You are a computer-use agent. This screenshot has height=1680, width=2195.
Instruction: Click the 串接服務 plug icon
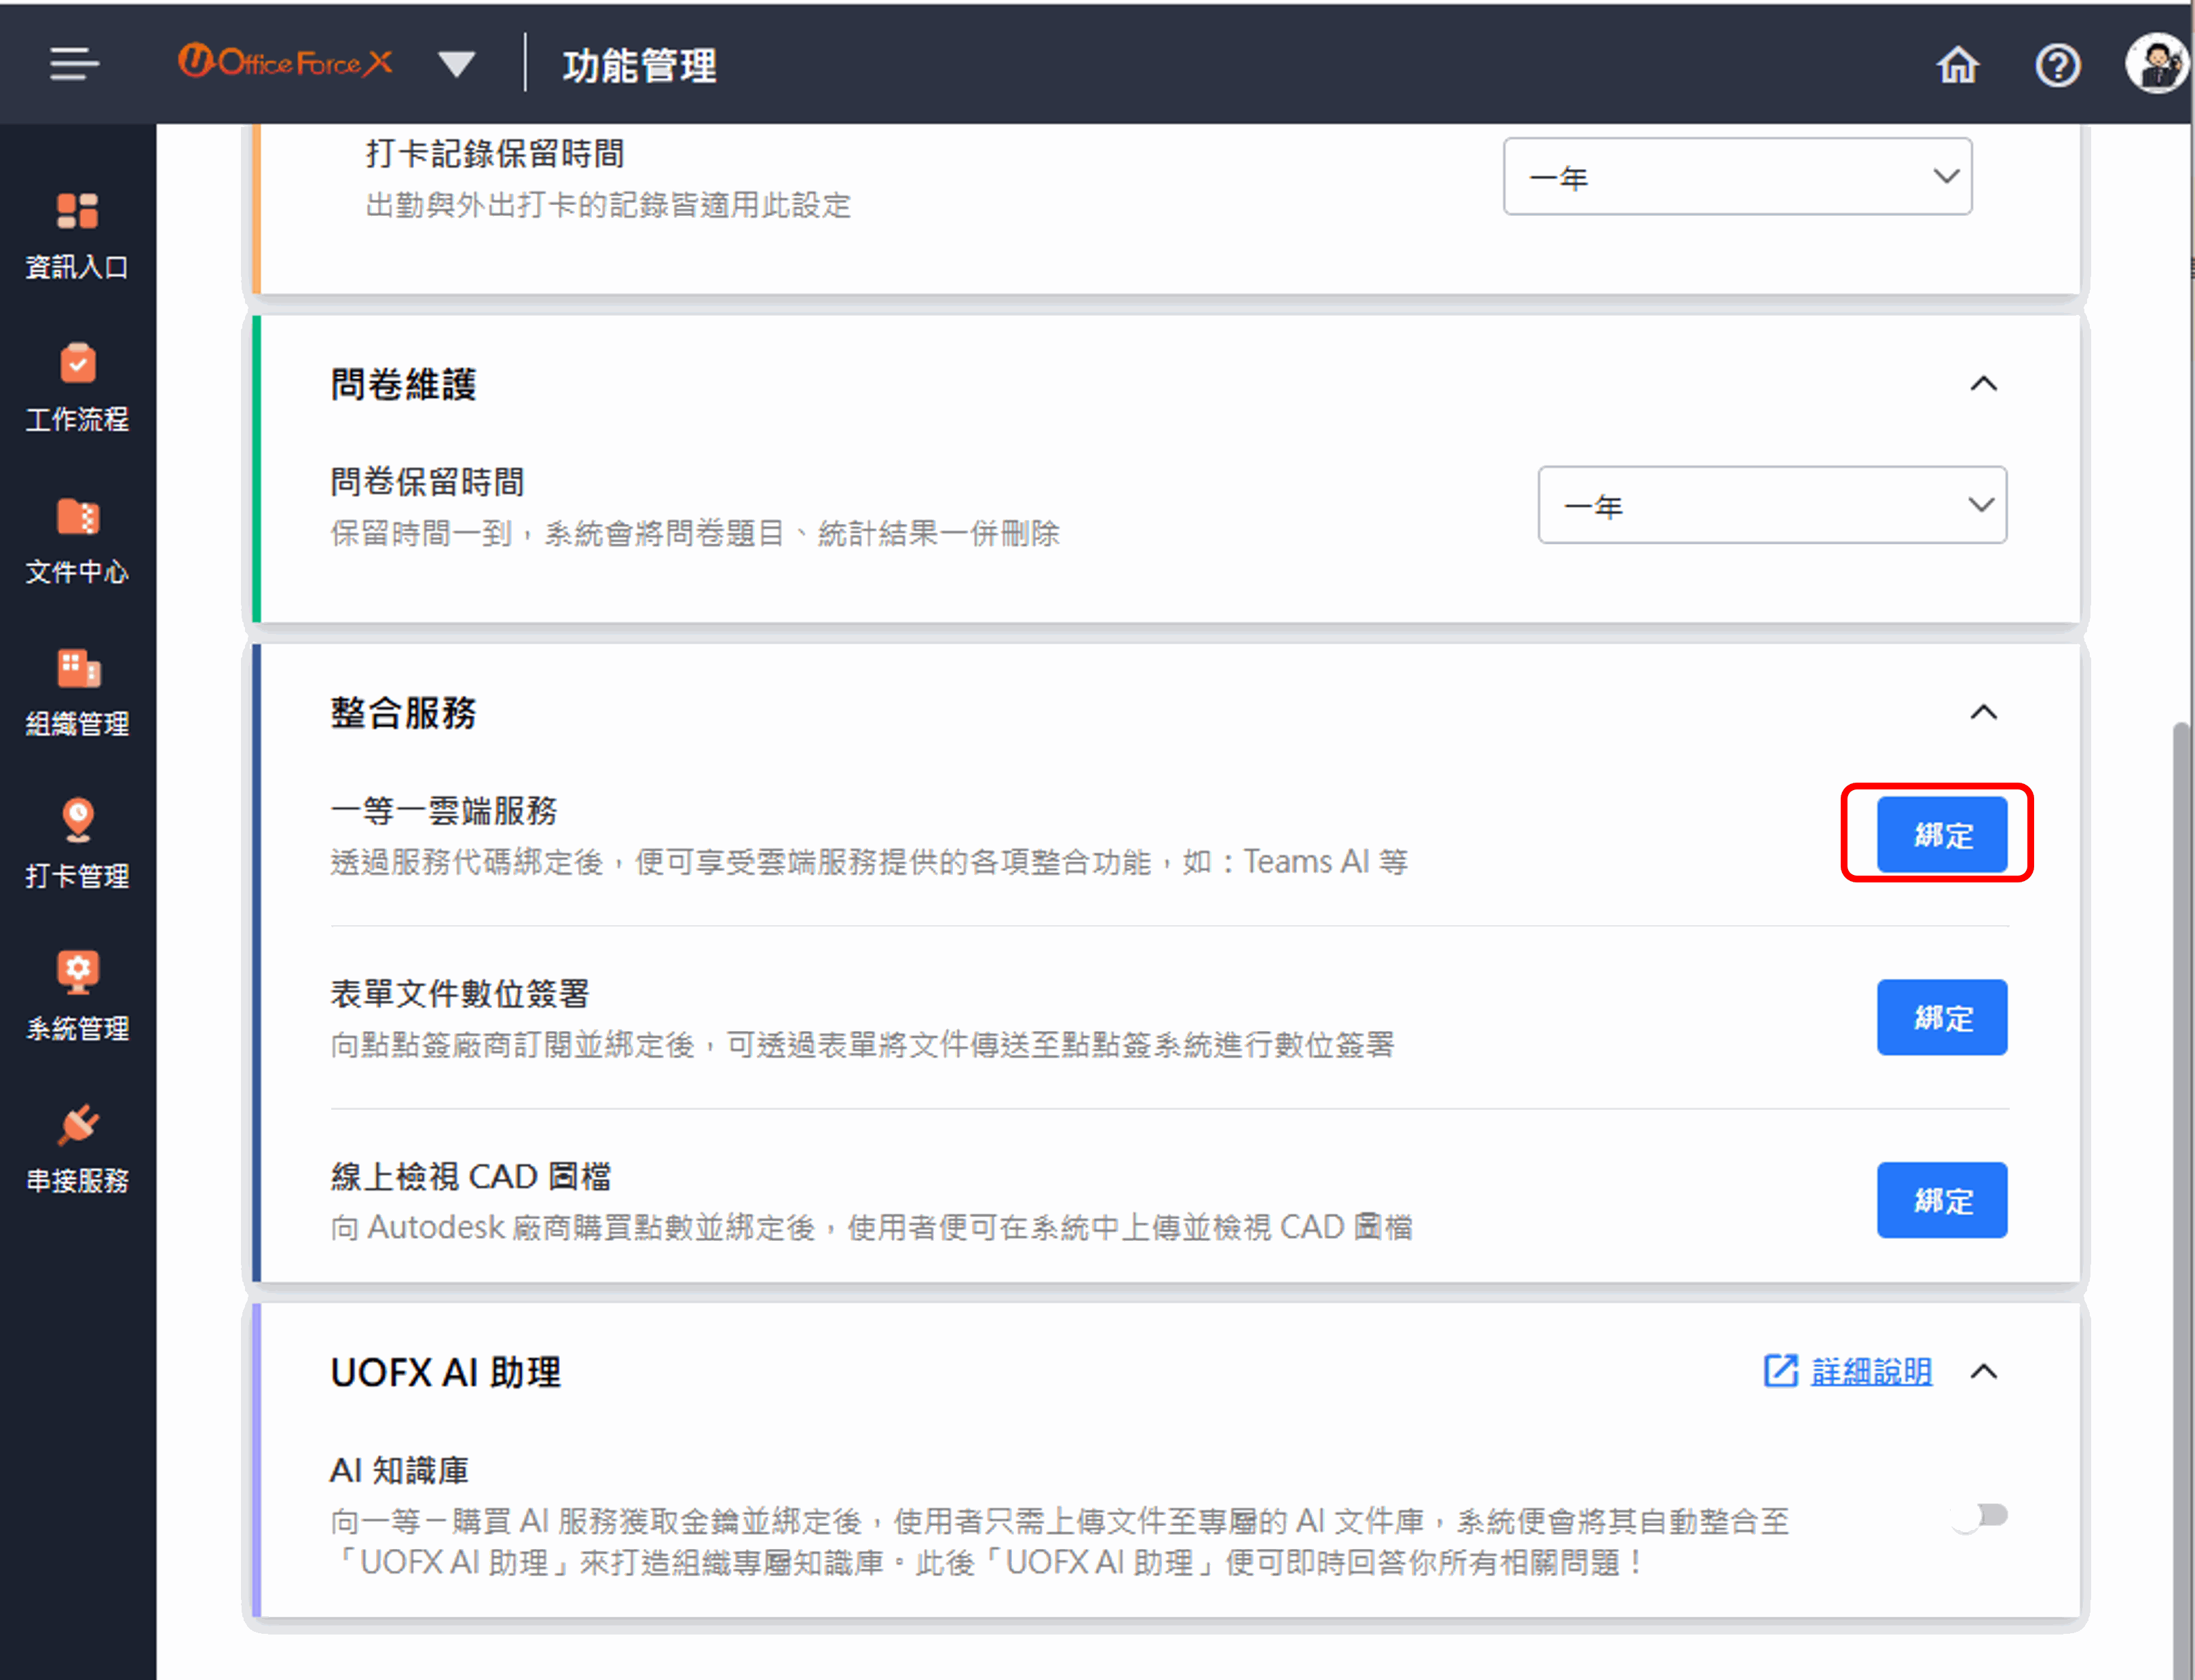[x=77, y=1148]
